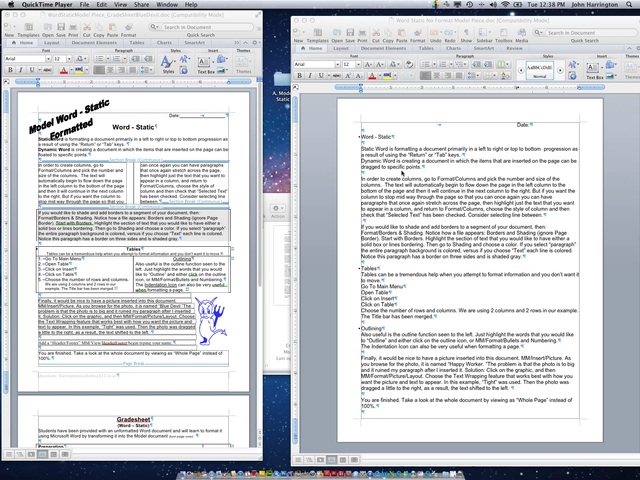
Task: Open Media browser in right window toolbar
Action: pos(521,33)
